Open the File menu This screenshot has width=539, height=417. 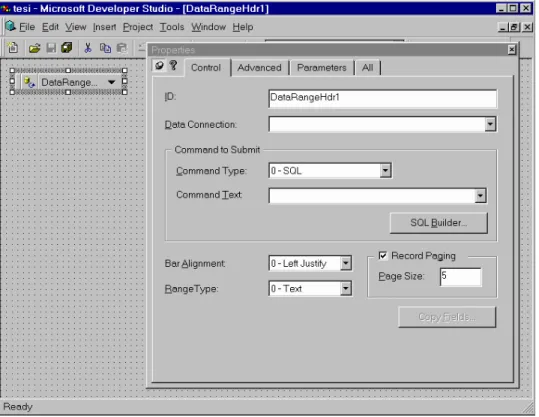click(27, 27)
